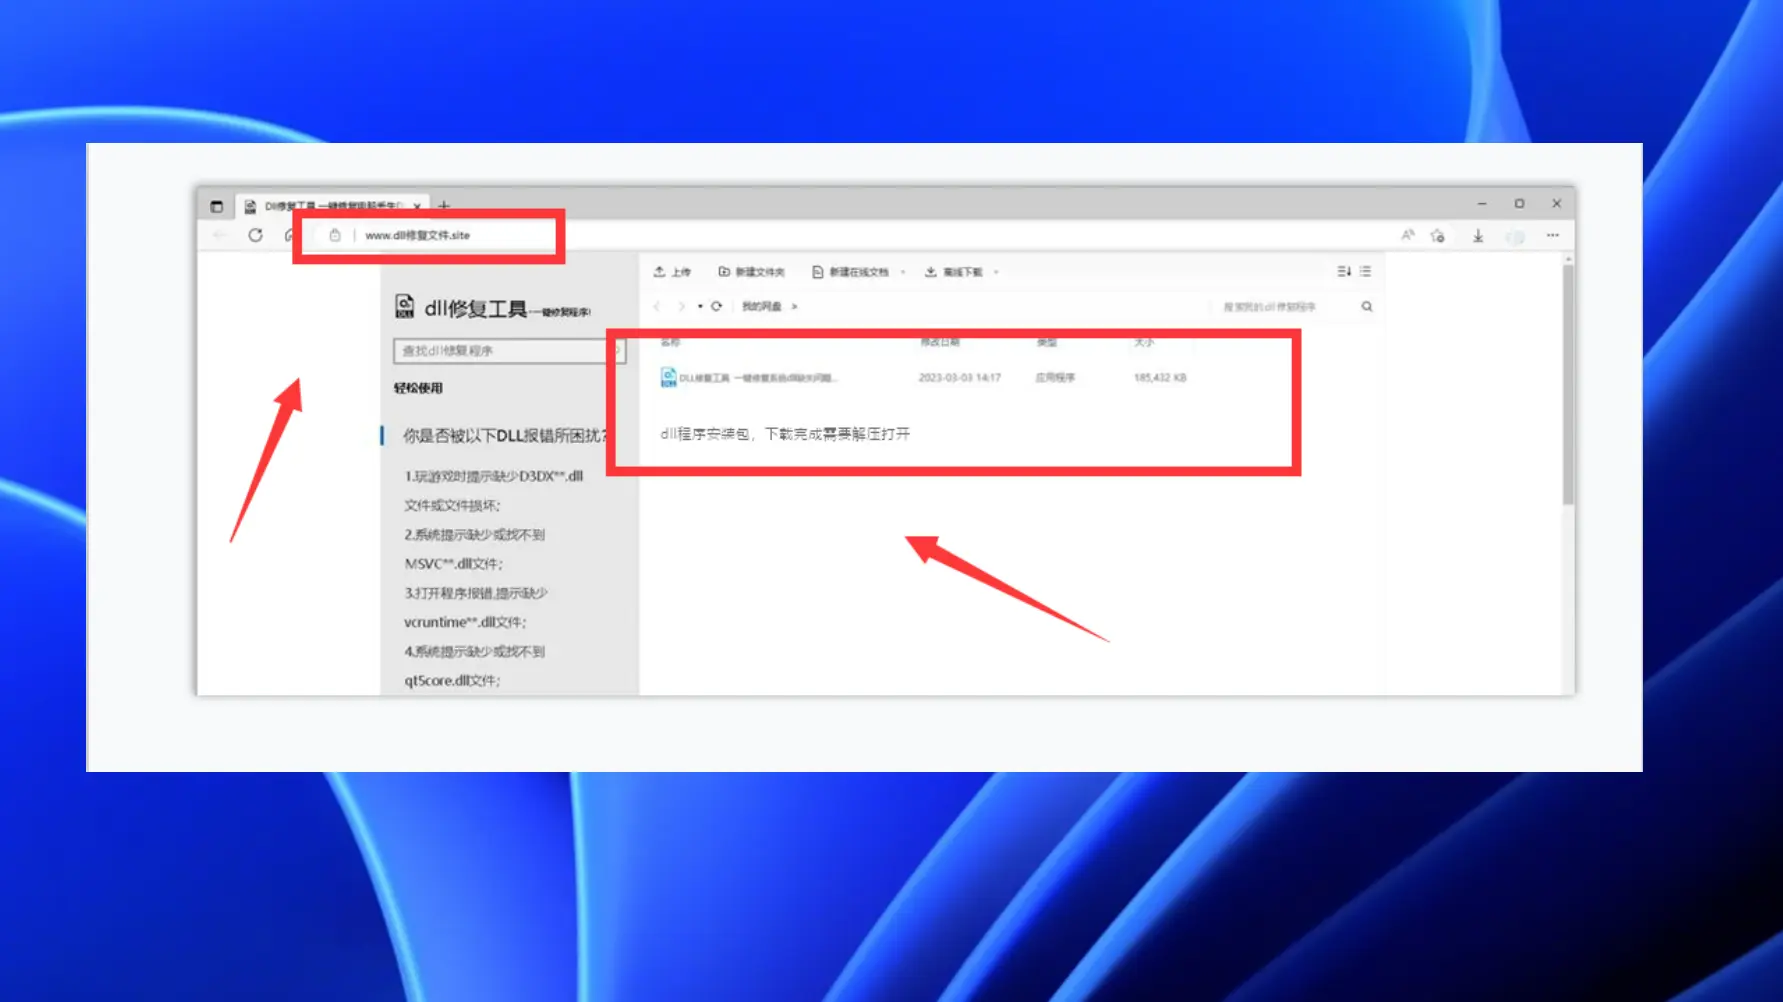
Task: Open the browser downloads icon
Action: (x=1478, y=236)
